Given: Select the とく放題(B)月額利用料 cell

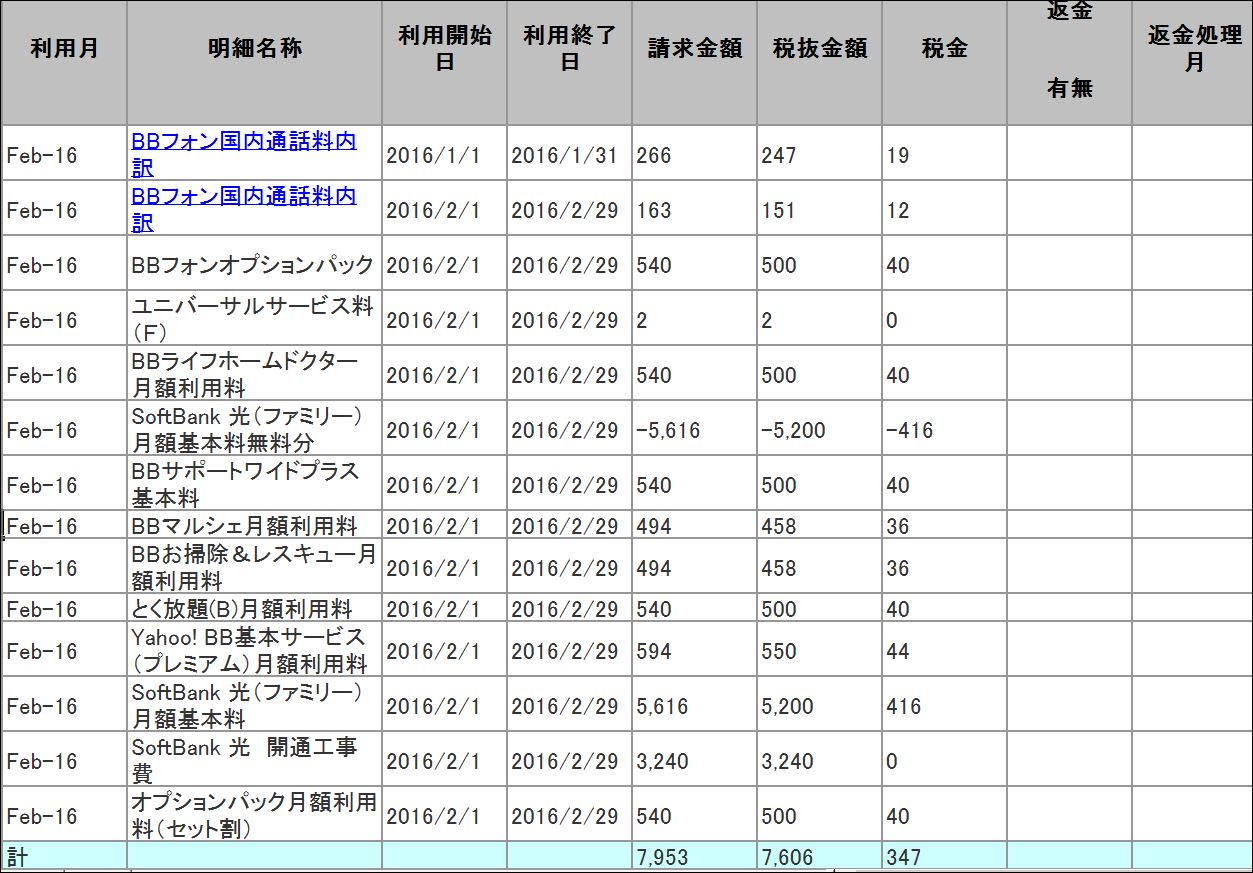Looking at the screenshot, I should coord(254,609).
